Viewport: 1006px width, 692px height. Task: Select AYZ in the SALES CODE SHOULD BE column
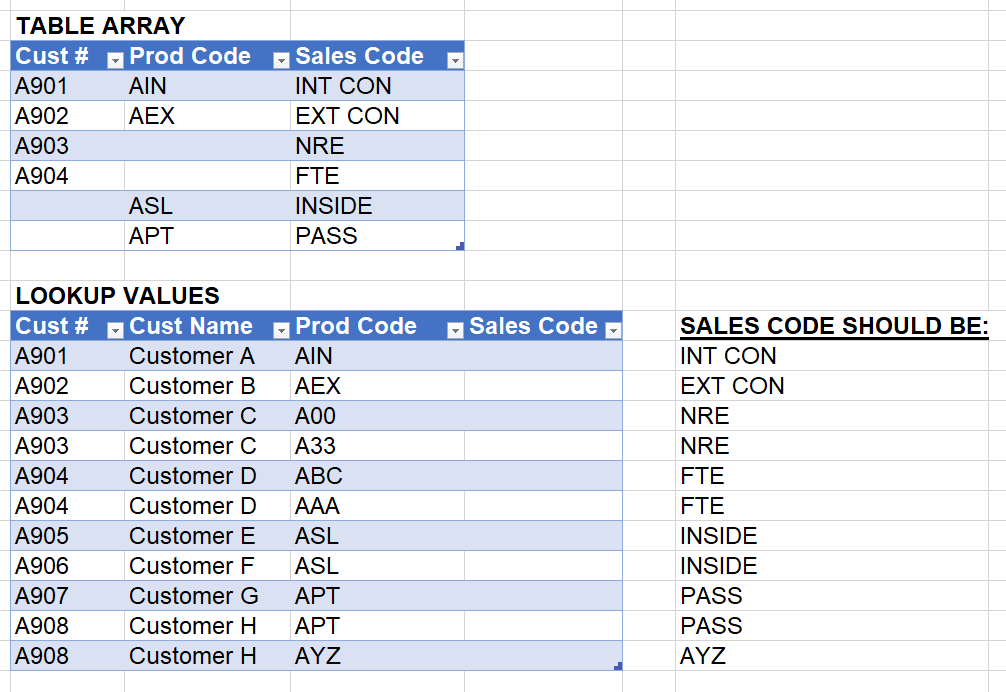pos(831,656)
